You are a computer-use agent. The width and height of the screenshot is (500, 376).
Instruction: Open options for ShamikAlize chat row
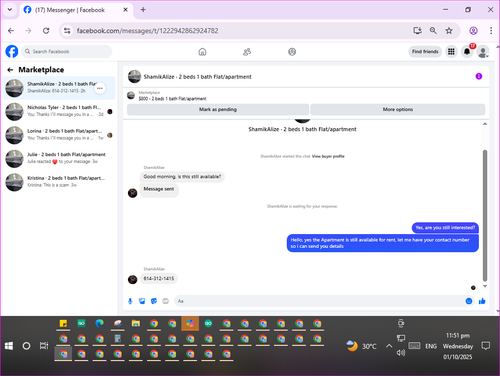coord(100,88)
